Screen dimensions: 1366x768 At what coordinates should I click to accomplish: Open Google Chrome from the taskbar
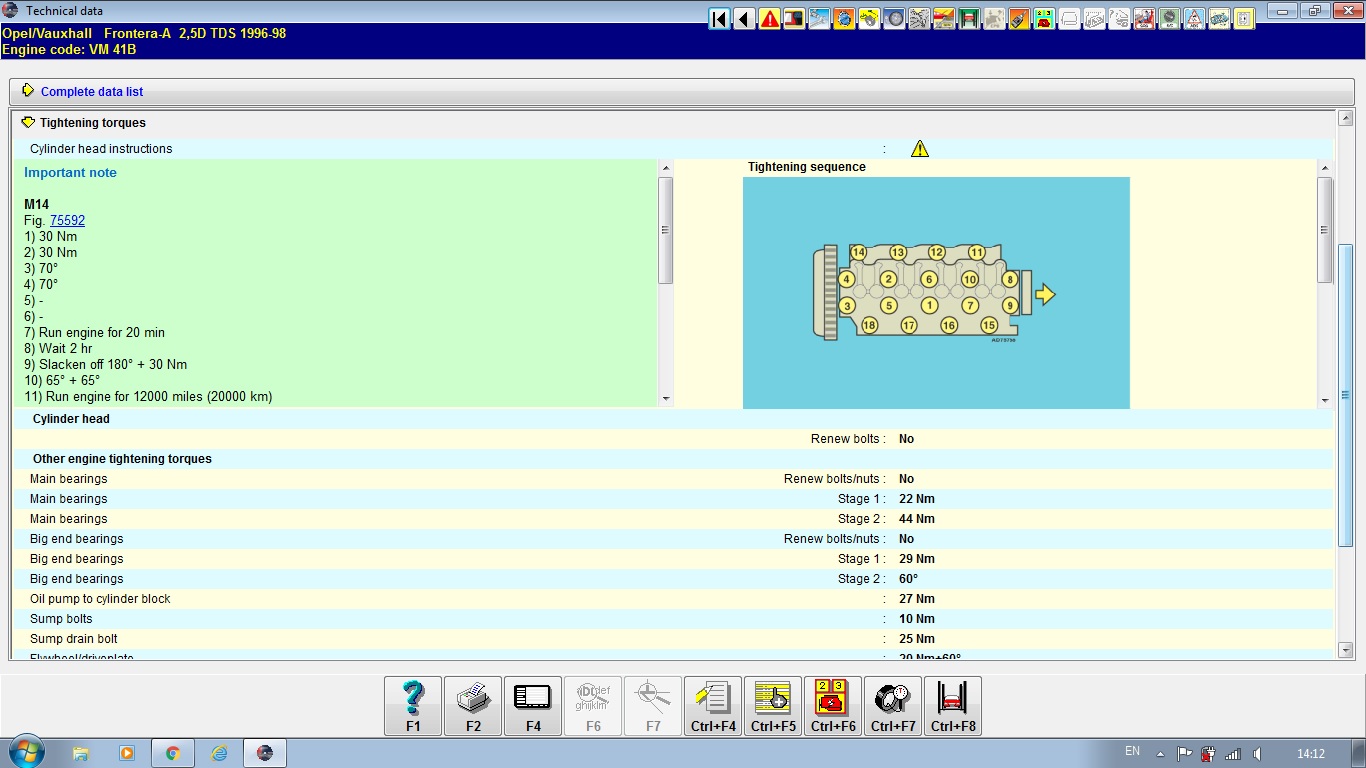click(x=172, y=753)
